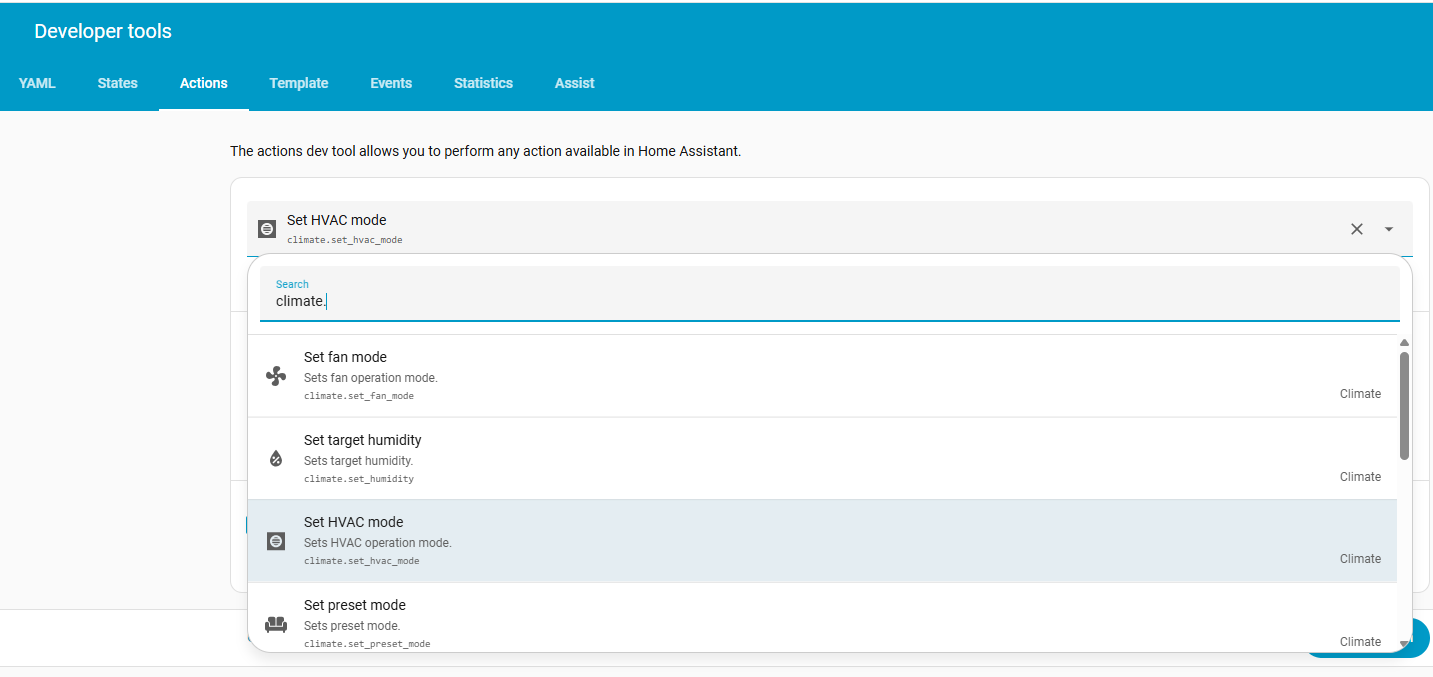Switch to the Assist tab
The width and height of the screenshot is (1433, 677).
click(x=574, y=83)
